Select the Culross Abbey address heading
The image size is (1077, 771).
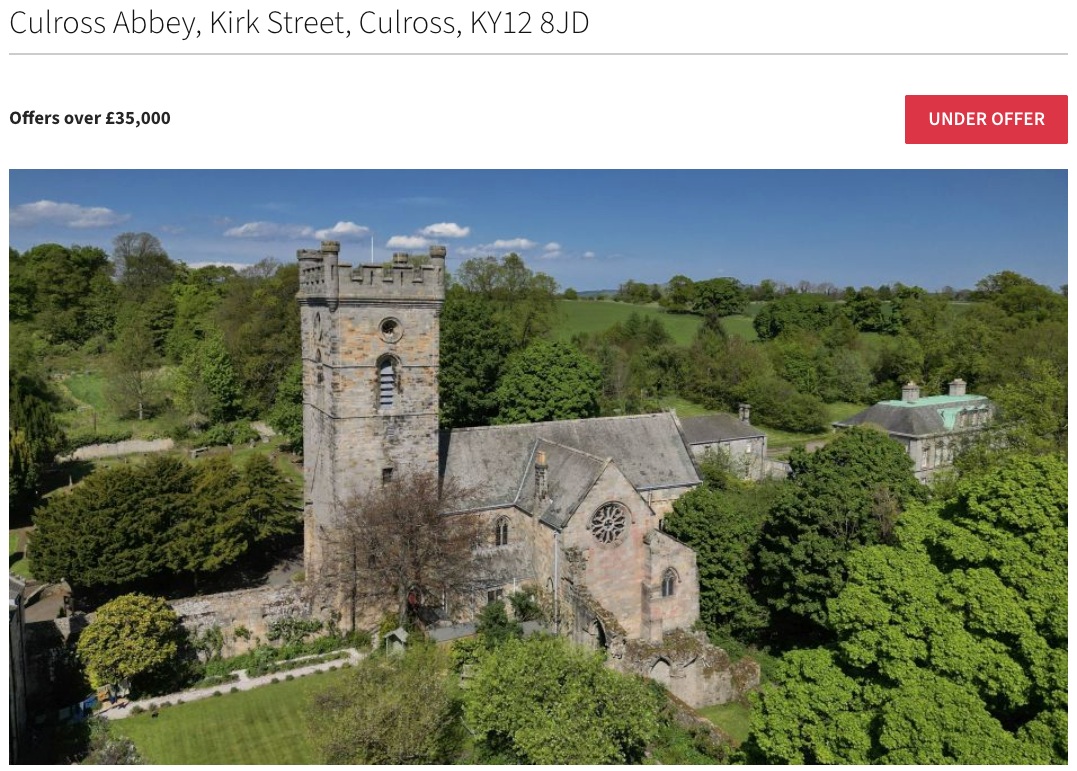click(299, 23)
